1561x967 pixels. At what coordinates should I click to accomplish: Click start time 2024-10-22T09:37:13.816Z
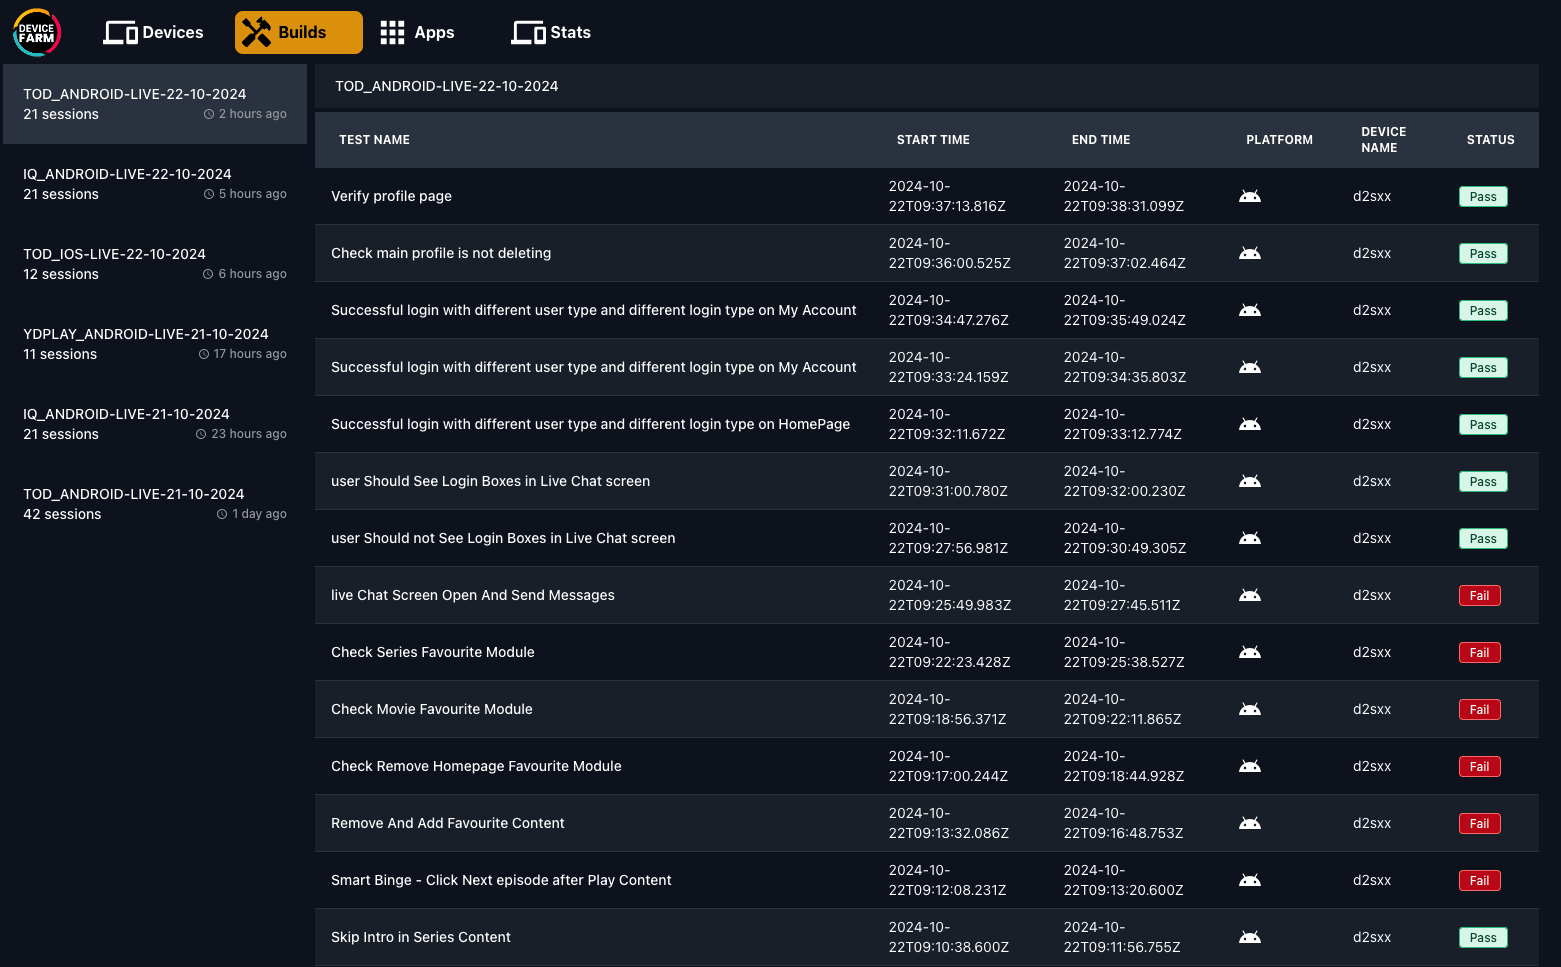(x=947, y=196)
